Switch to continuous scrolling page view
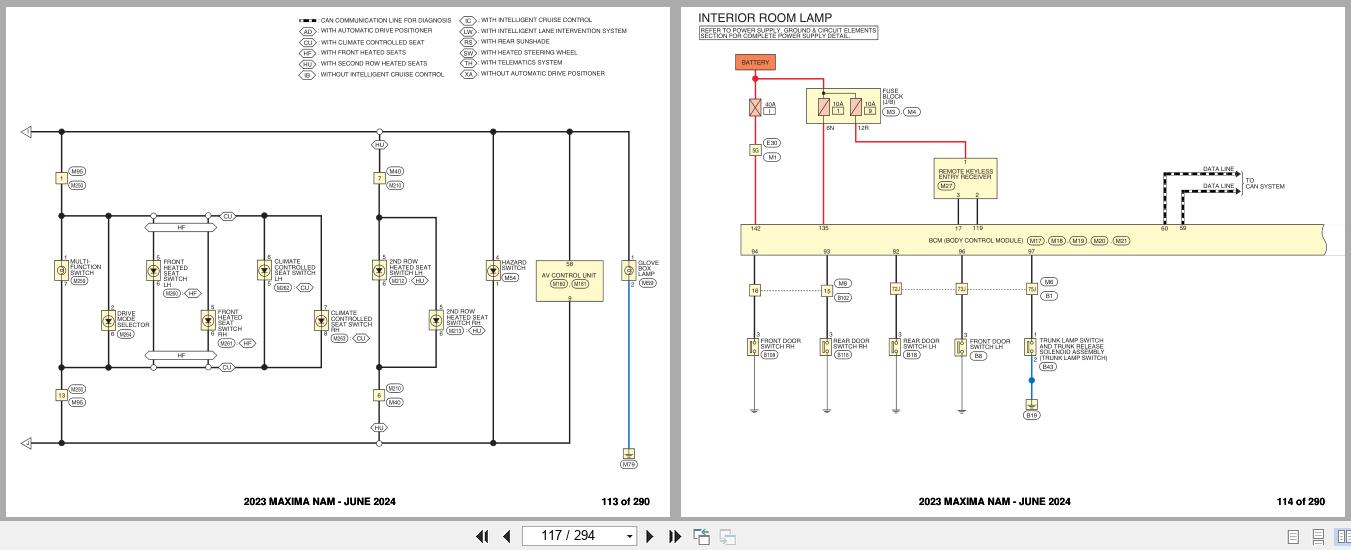 tap(1318, 537)
